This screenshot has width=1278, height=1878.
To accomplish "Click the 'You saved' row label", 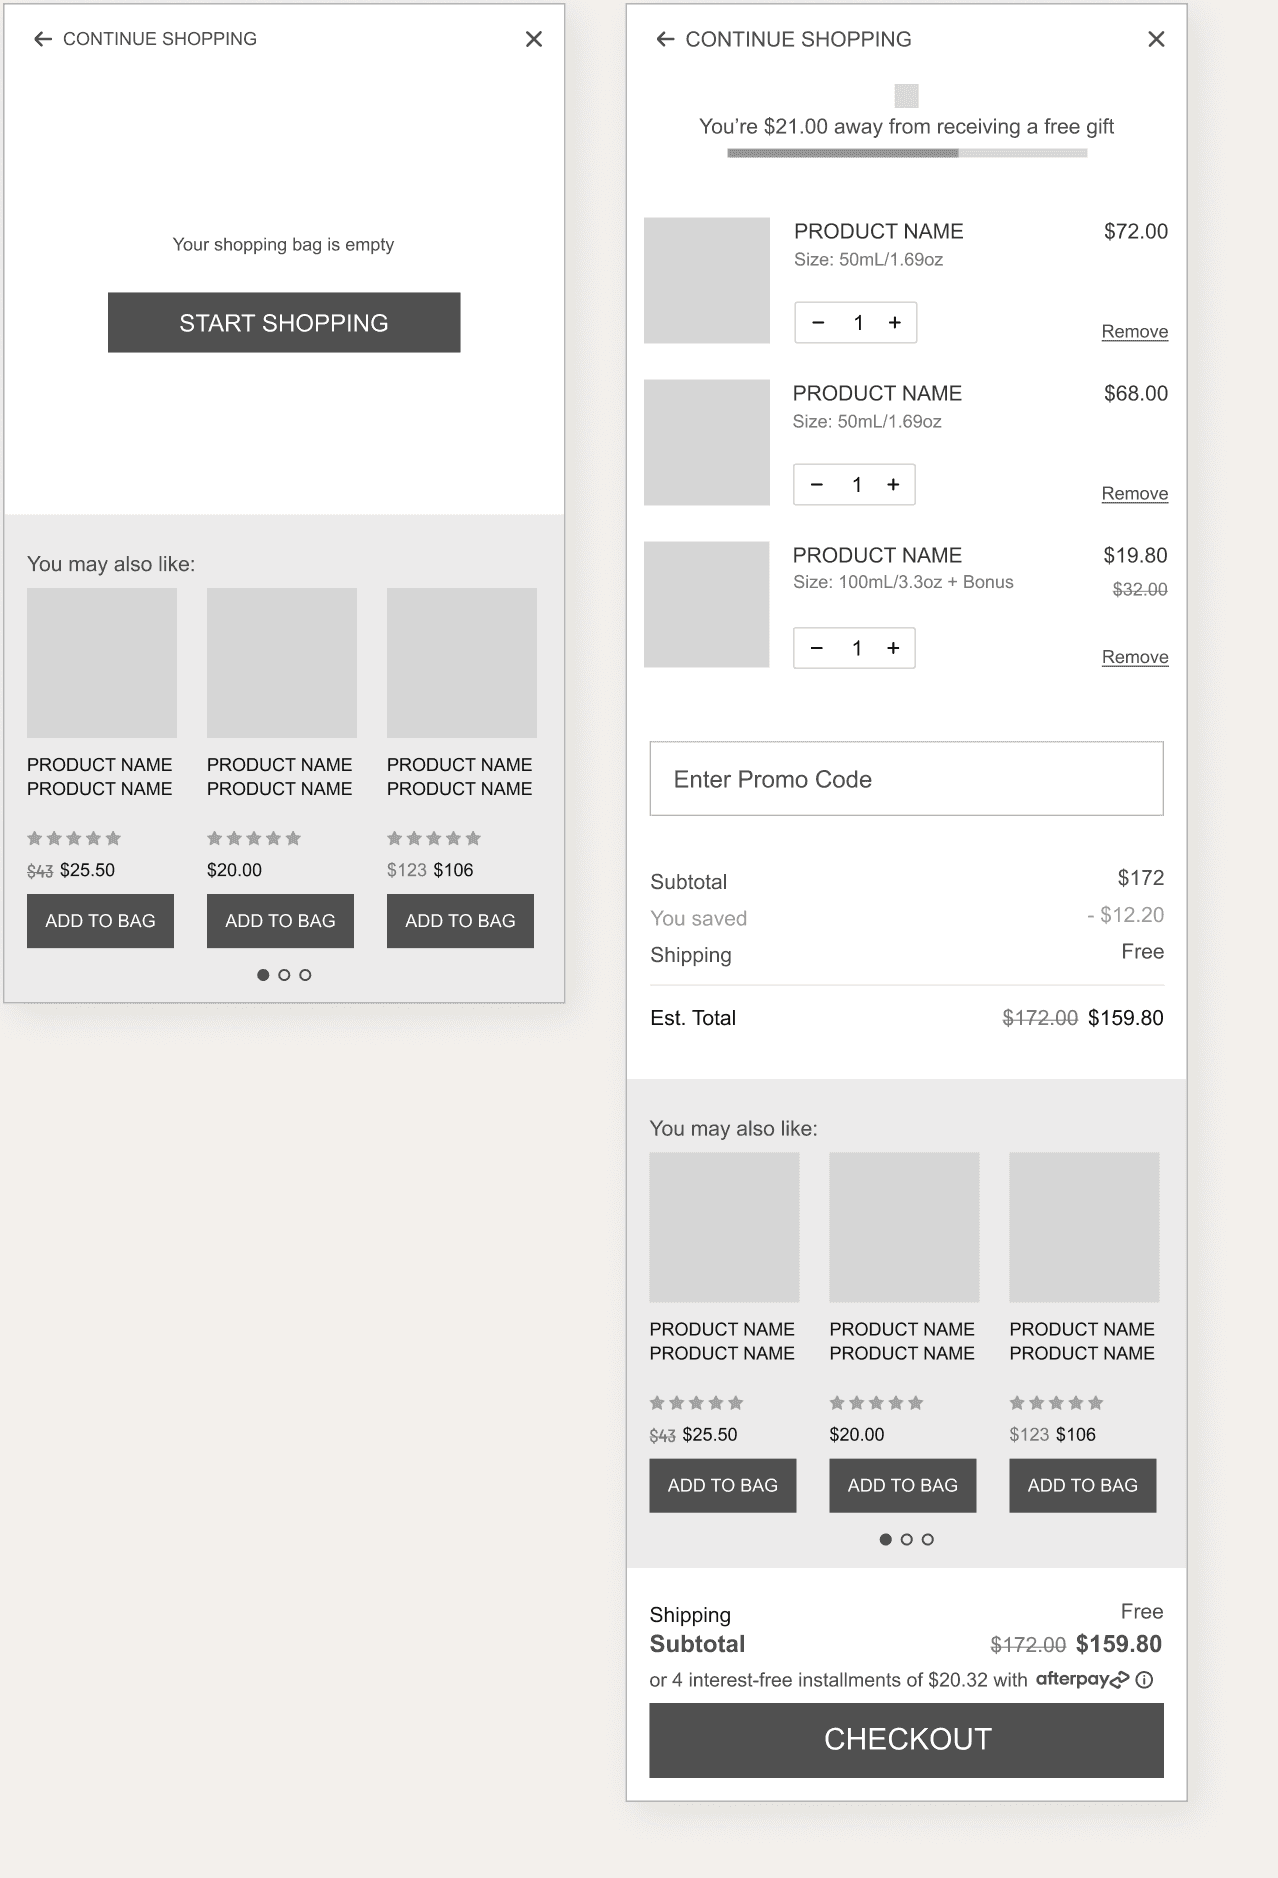I will [699, 918].
